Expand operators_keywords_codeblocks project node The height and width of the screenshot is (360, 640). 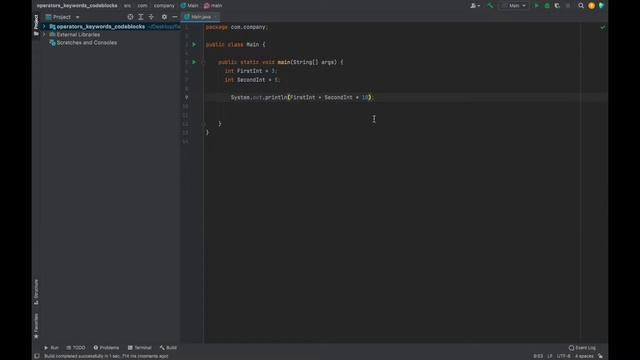(44, 27)
